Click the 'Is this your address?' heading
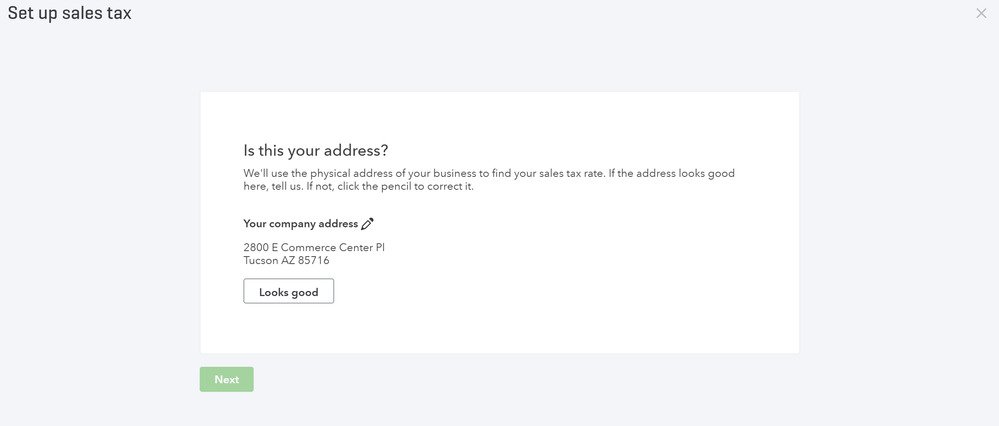 coord(316,151)
